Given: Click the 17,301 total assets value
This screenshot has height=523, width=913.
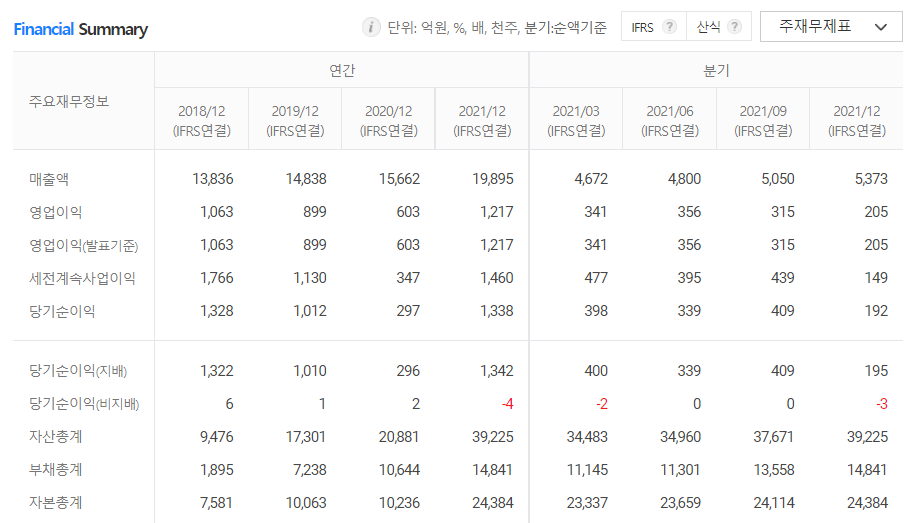Looking at the screenshot, I should point(306,437).
